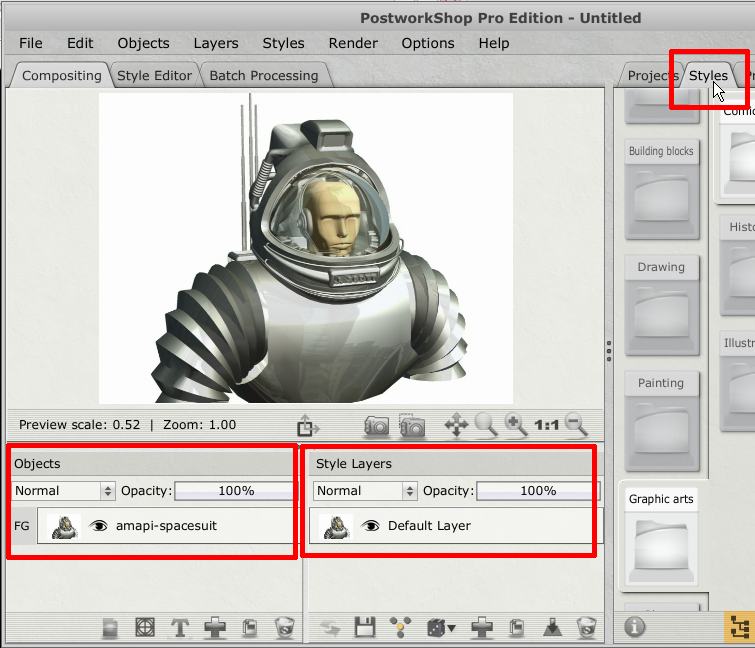The image size is (755, 648).
Task: Click the zoom in magnifier icon
Action: click(x=516, y=425)
